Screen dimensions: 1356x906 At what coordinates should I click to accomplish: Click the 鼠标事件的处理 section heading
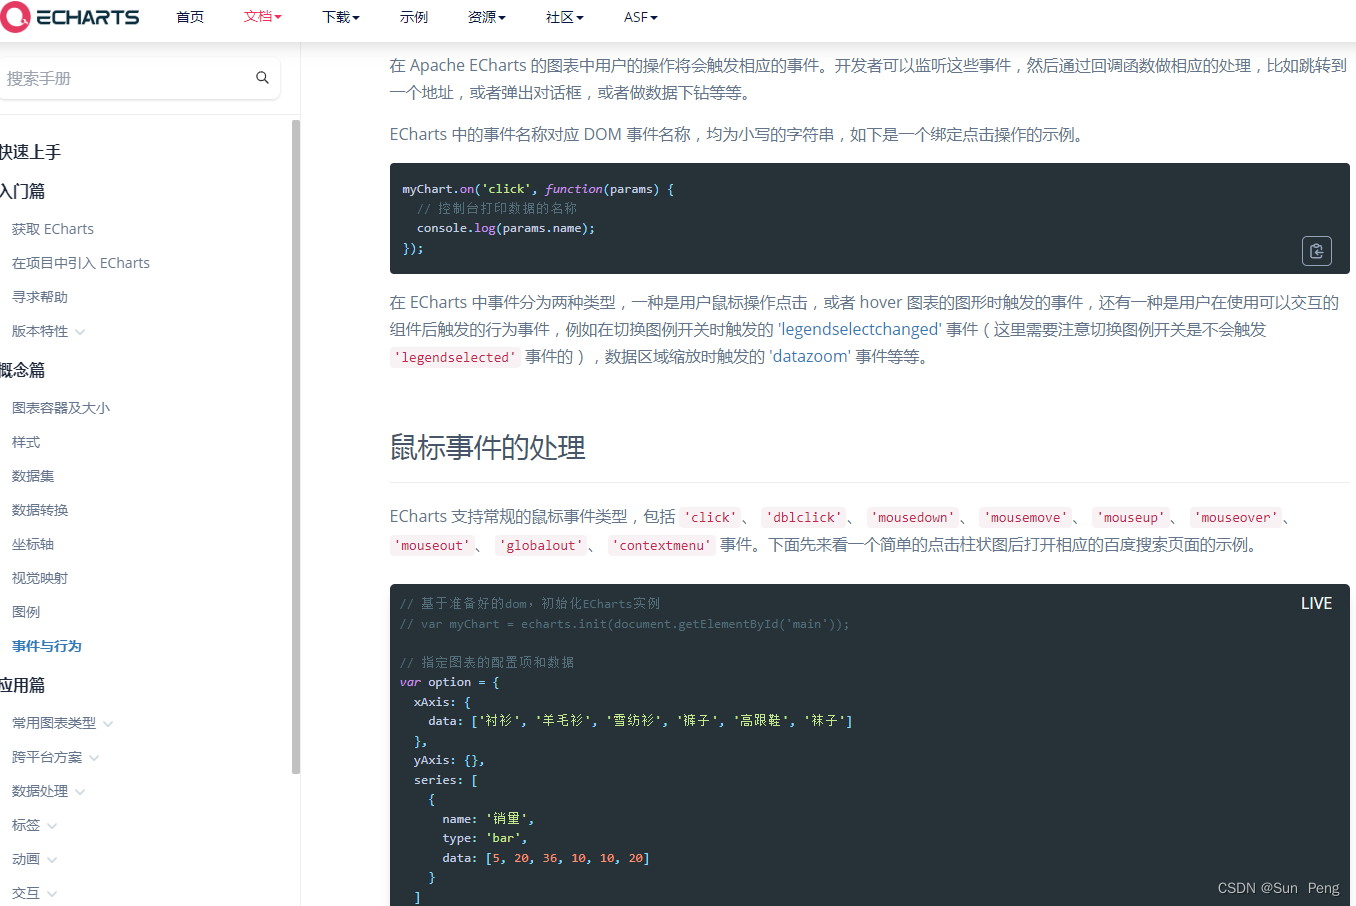[x=488, y=447]
